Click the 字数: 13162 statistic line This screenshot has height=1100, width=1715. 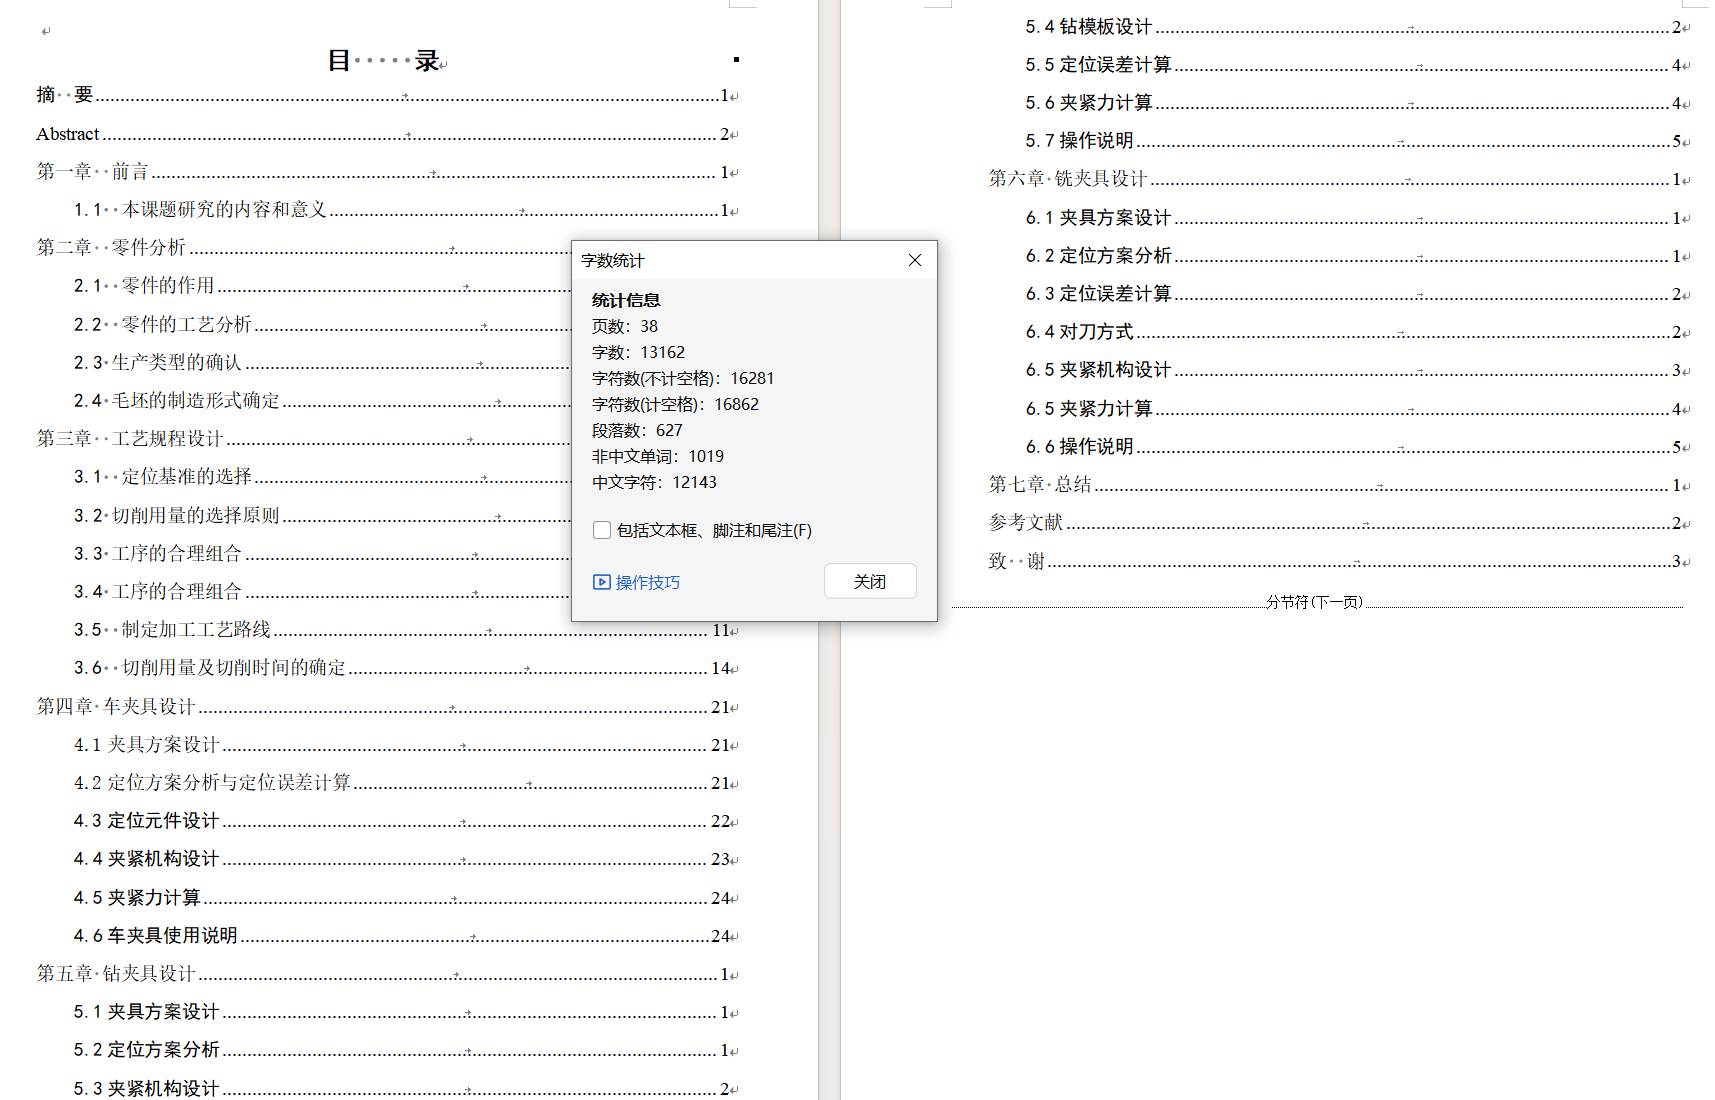(638, 352)
